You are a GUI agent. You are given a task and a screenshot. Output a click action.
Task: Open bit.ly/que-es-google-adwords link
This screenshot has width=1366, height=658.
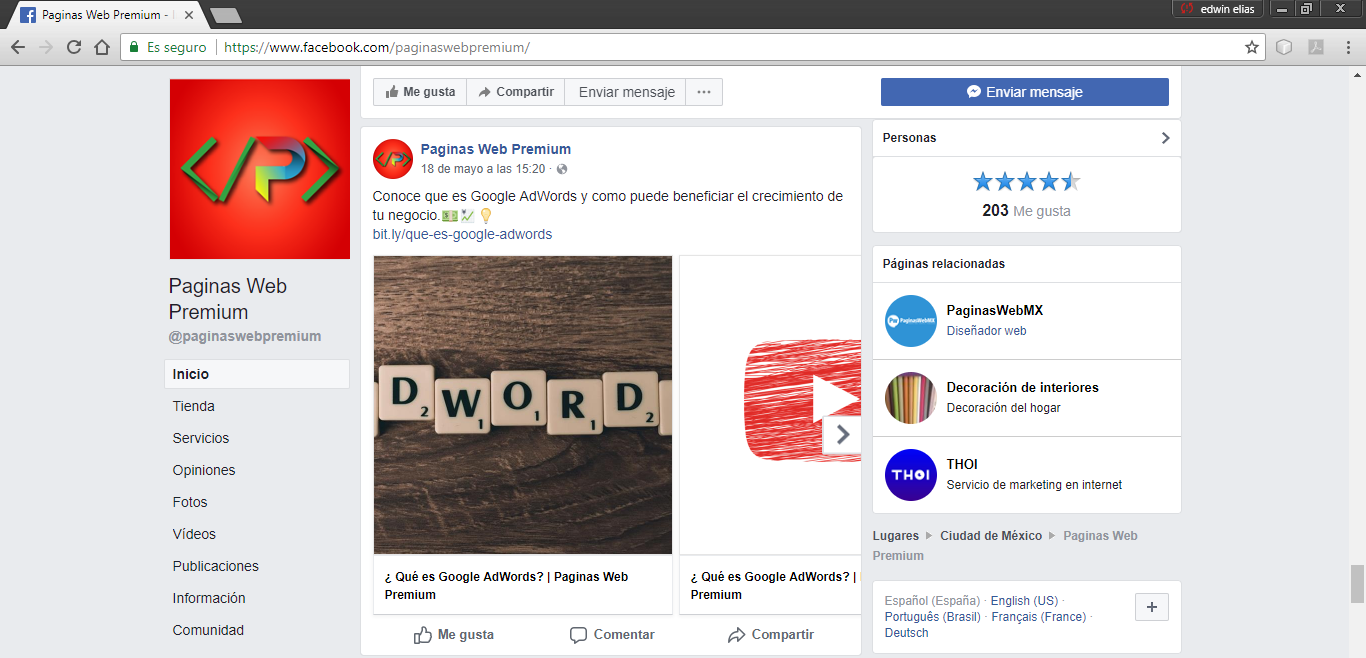pos(462,234)
